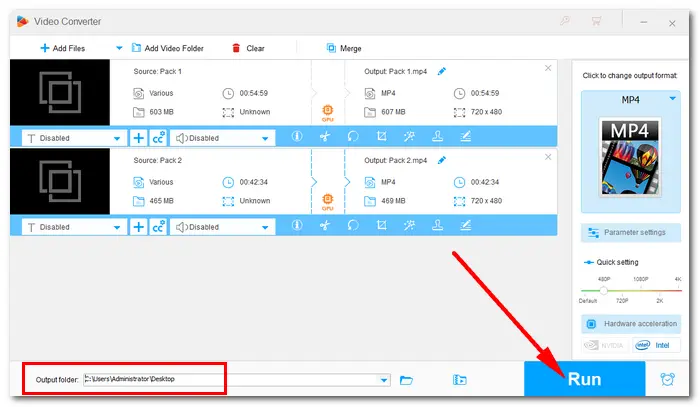The height and width of the screenshot is (407, 700).
Task: Open subtitle edit tool for Pack 1
Action: click(x=466, y=136)
